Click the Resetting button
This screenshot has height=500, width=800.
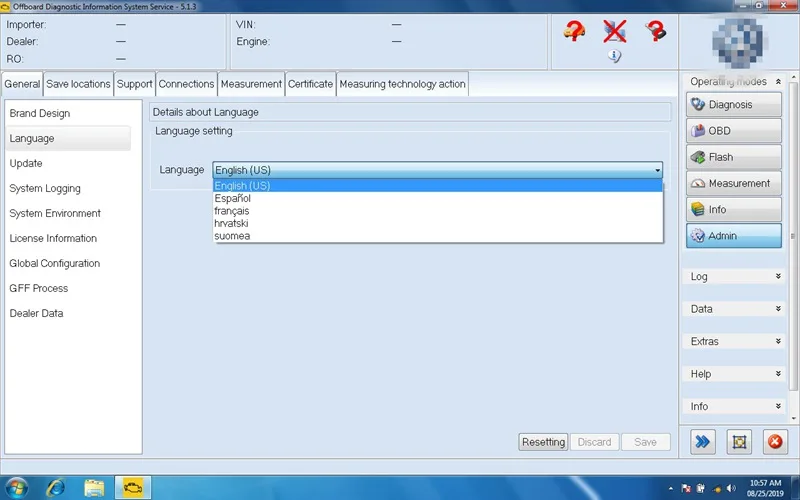click(543, 442)
